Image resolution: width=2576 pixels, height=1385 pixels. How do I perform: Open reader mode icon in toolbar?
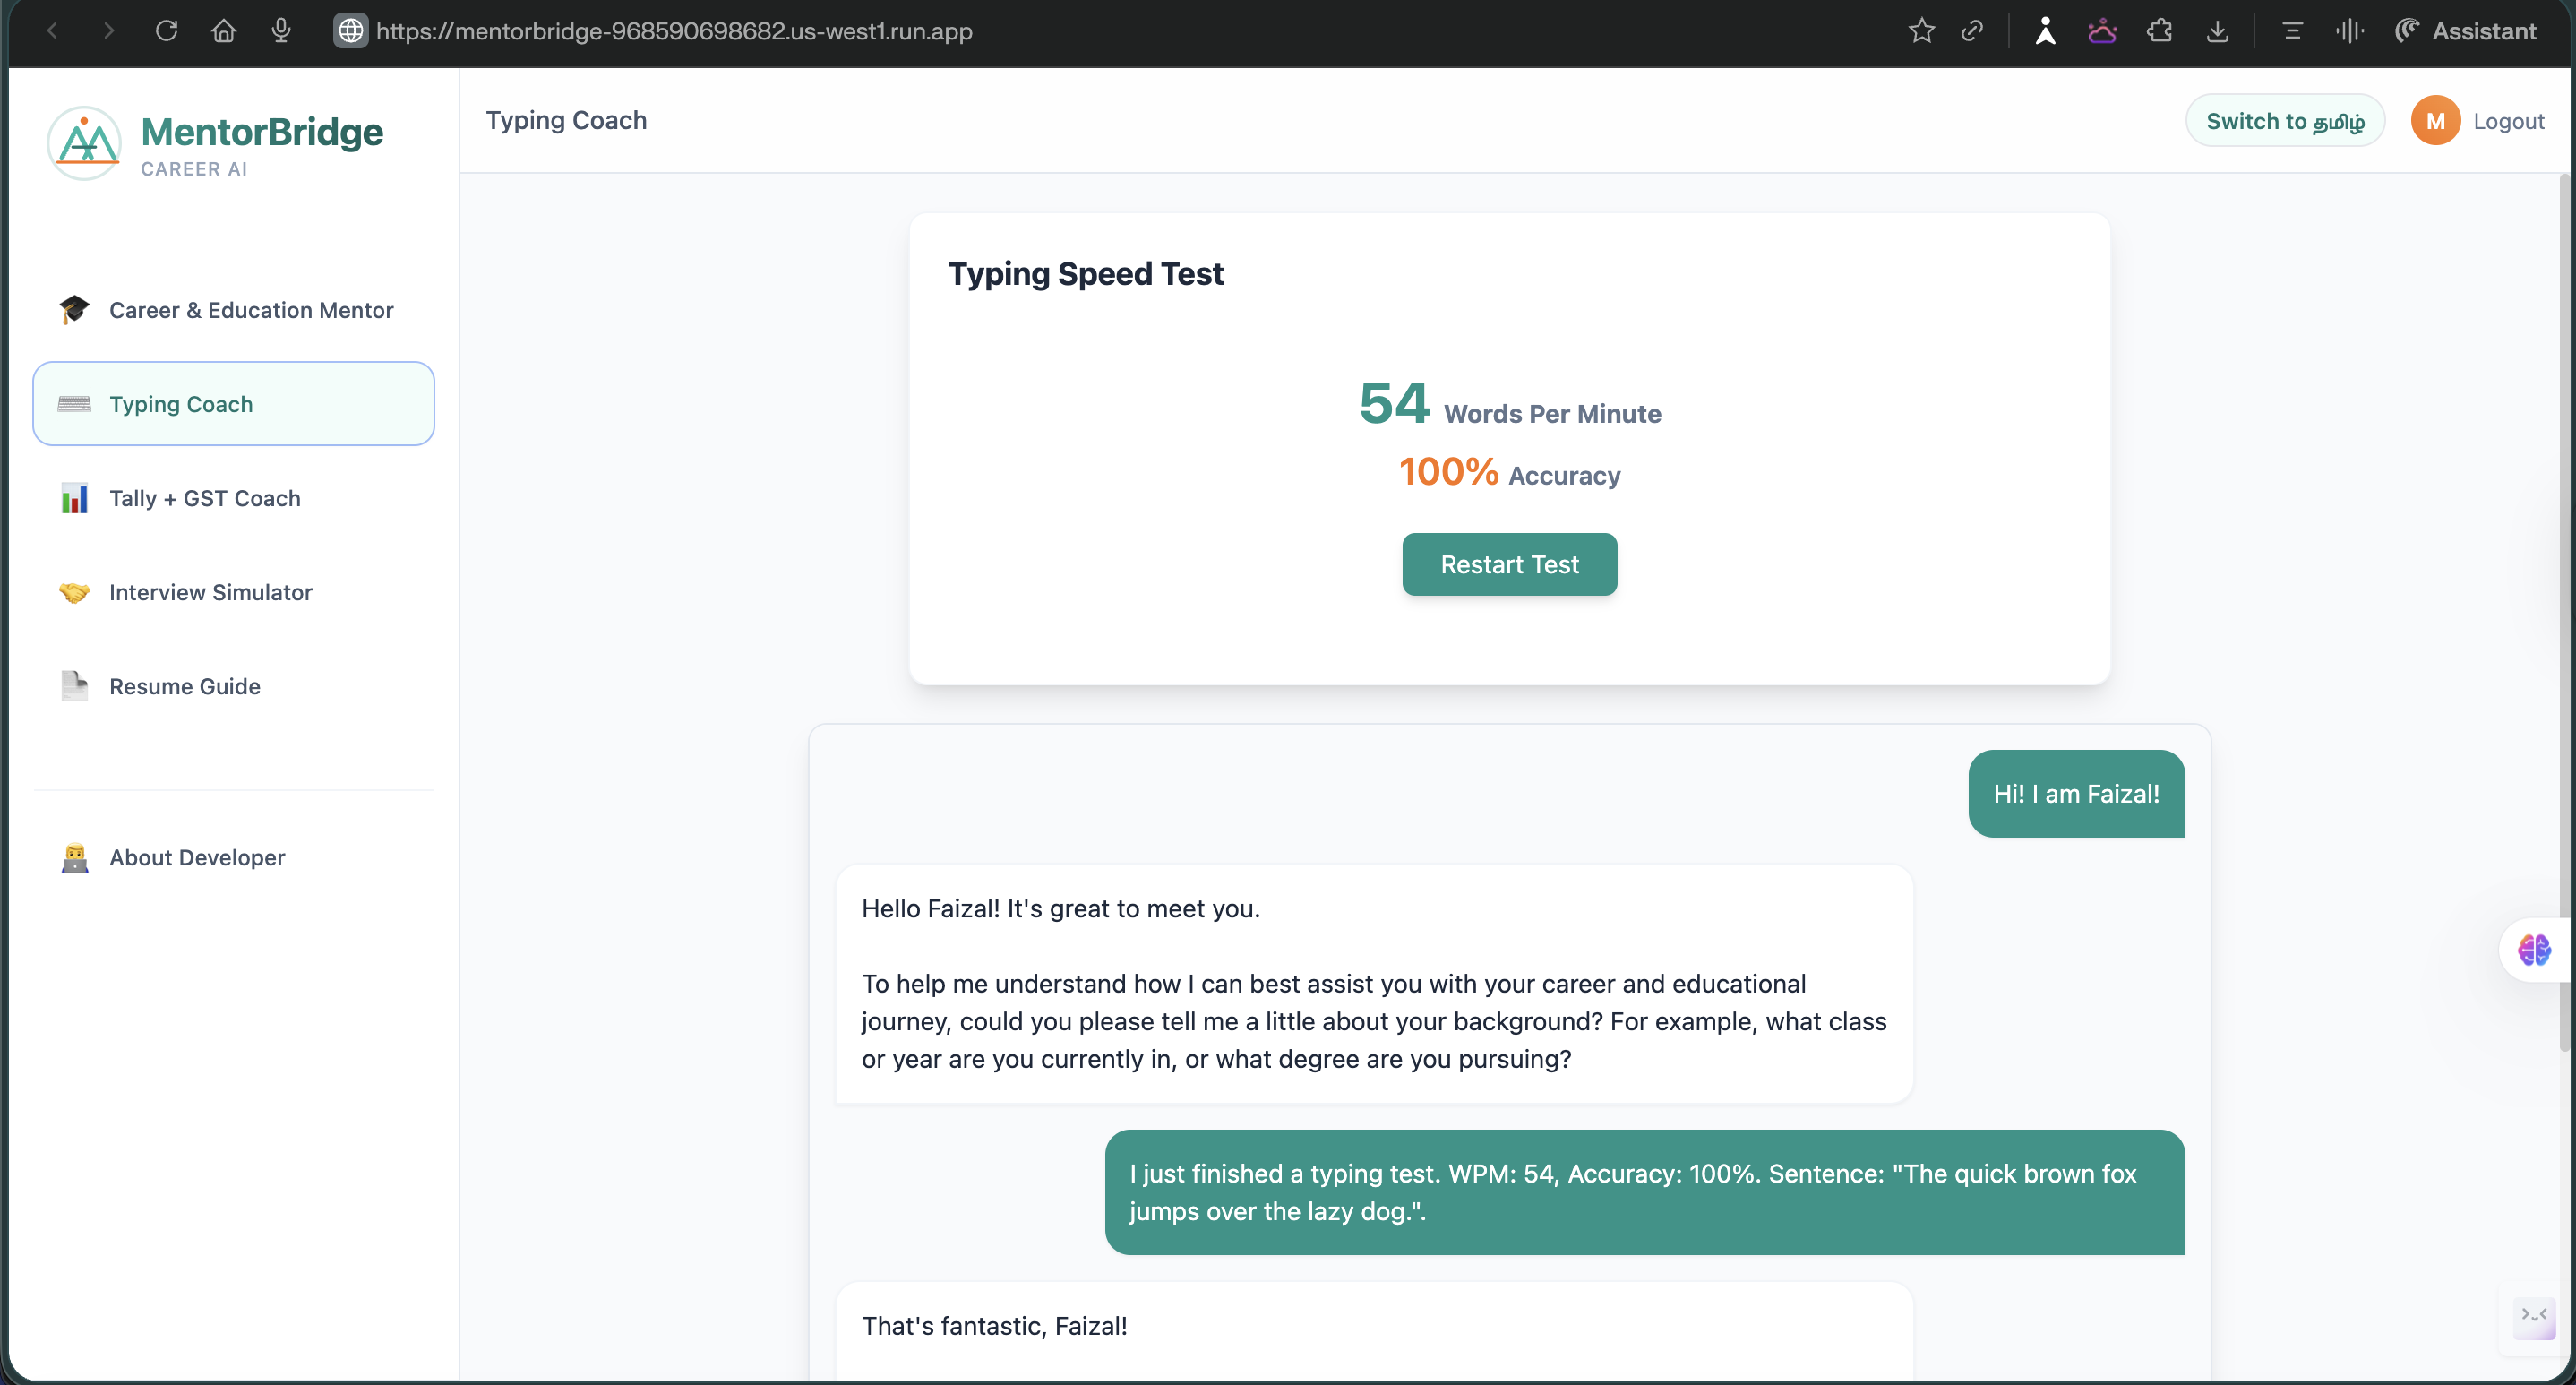(x=2292, y=31)
